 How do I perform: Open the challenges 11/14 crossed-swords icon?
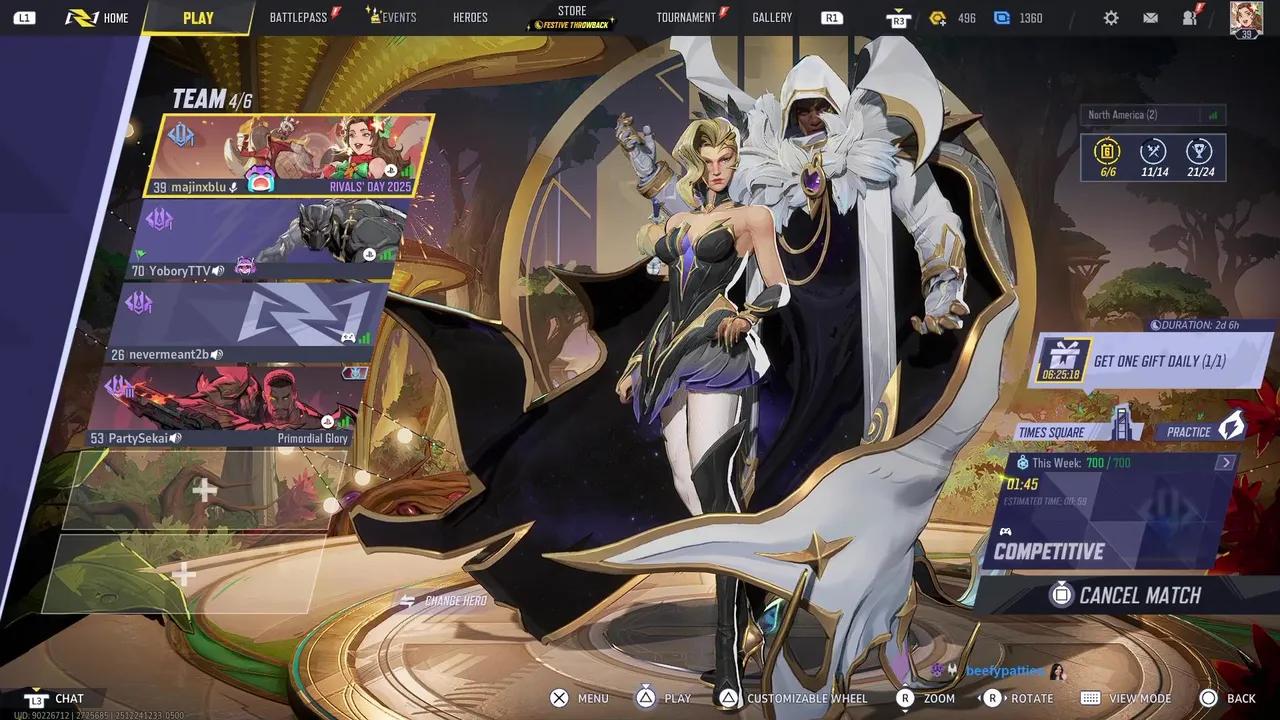pyautogui.click(x=1153, y=153)
